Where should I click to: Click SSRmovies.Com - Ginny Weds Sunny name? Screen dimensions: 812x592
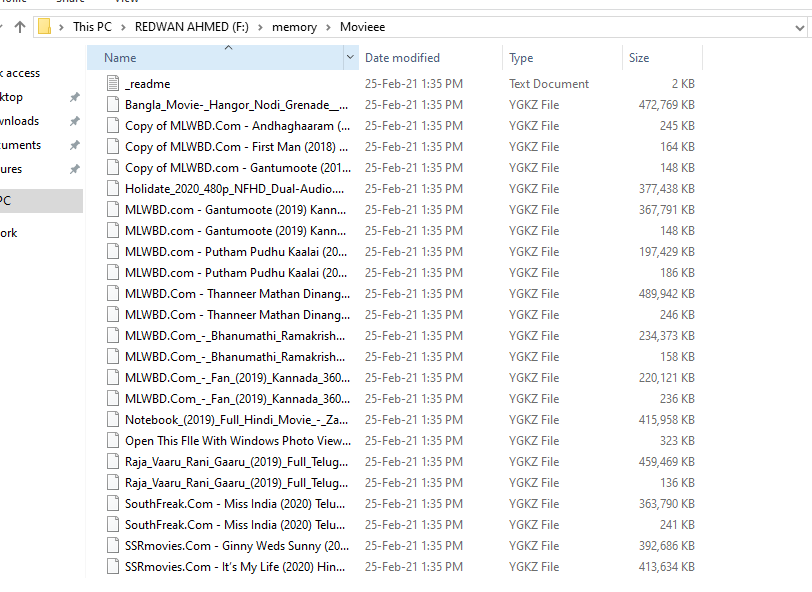pyautogui.click(x=237, y=546)
